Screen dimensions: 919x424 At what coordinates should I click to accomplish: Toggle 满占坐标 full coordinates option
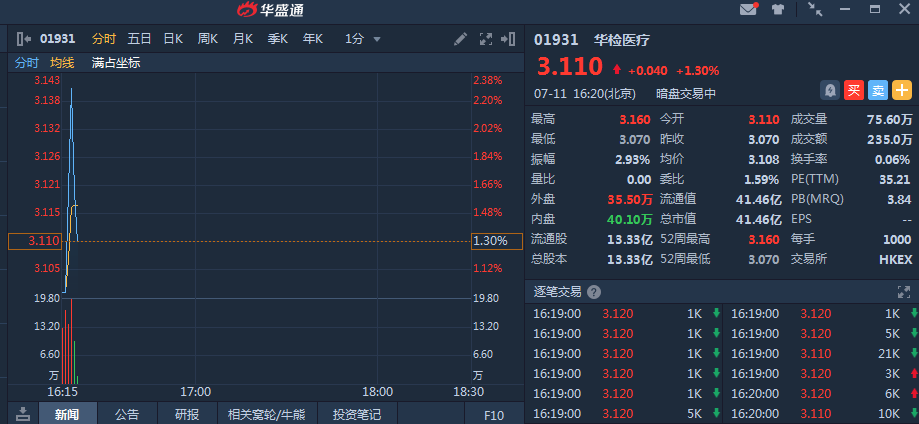(116, 63)
